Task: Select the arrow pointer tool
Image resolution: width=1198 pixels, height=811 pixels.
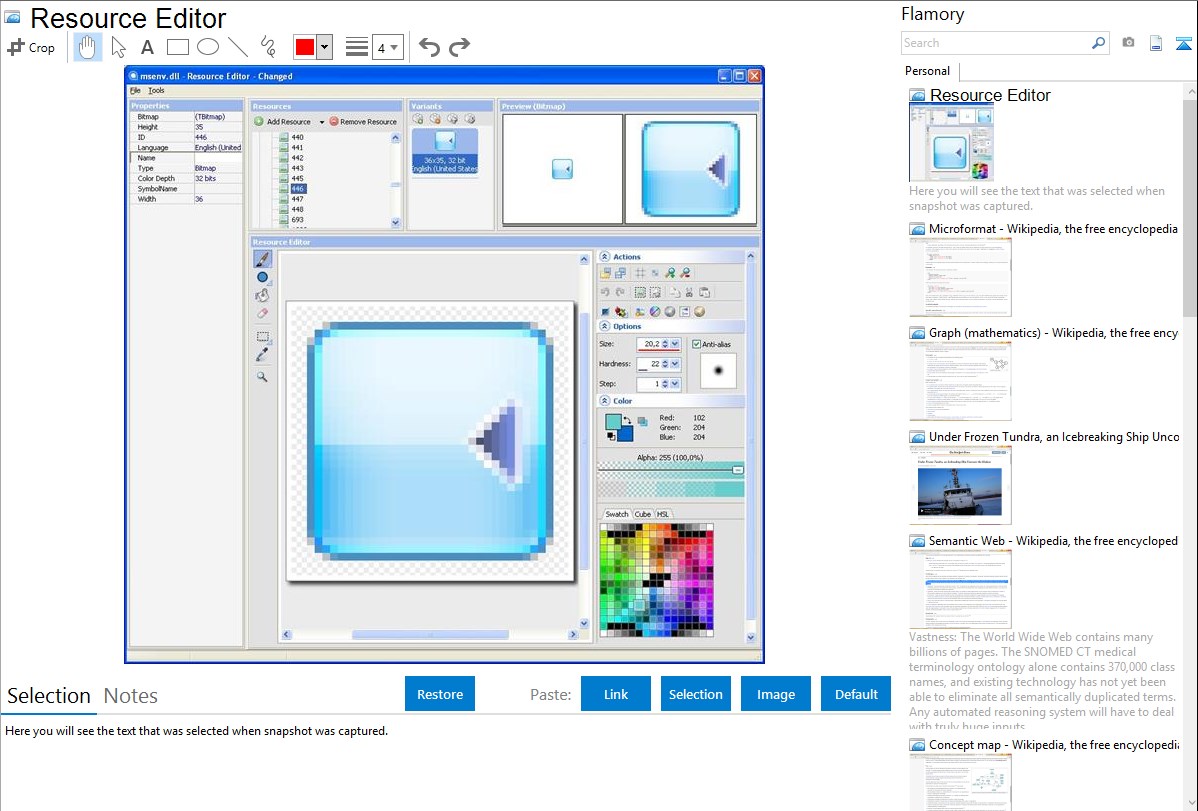Action: [119, 47]
